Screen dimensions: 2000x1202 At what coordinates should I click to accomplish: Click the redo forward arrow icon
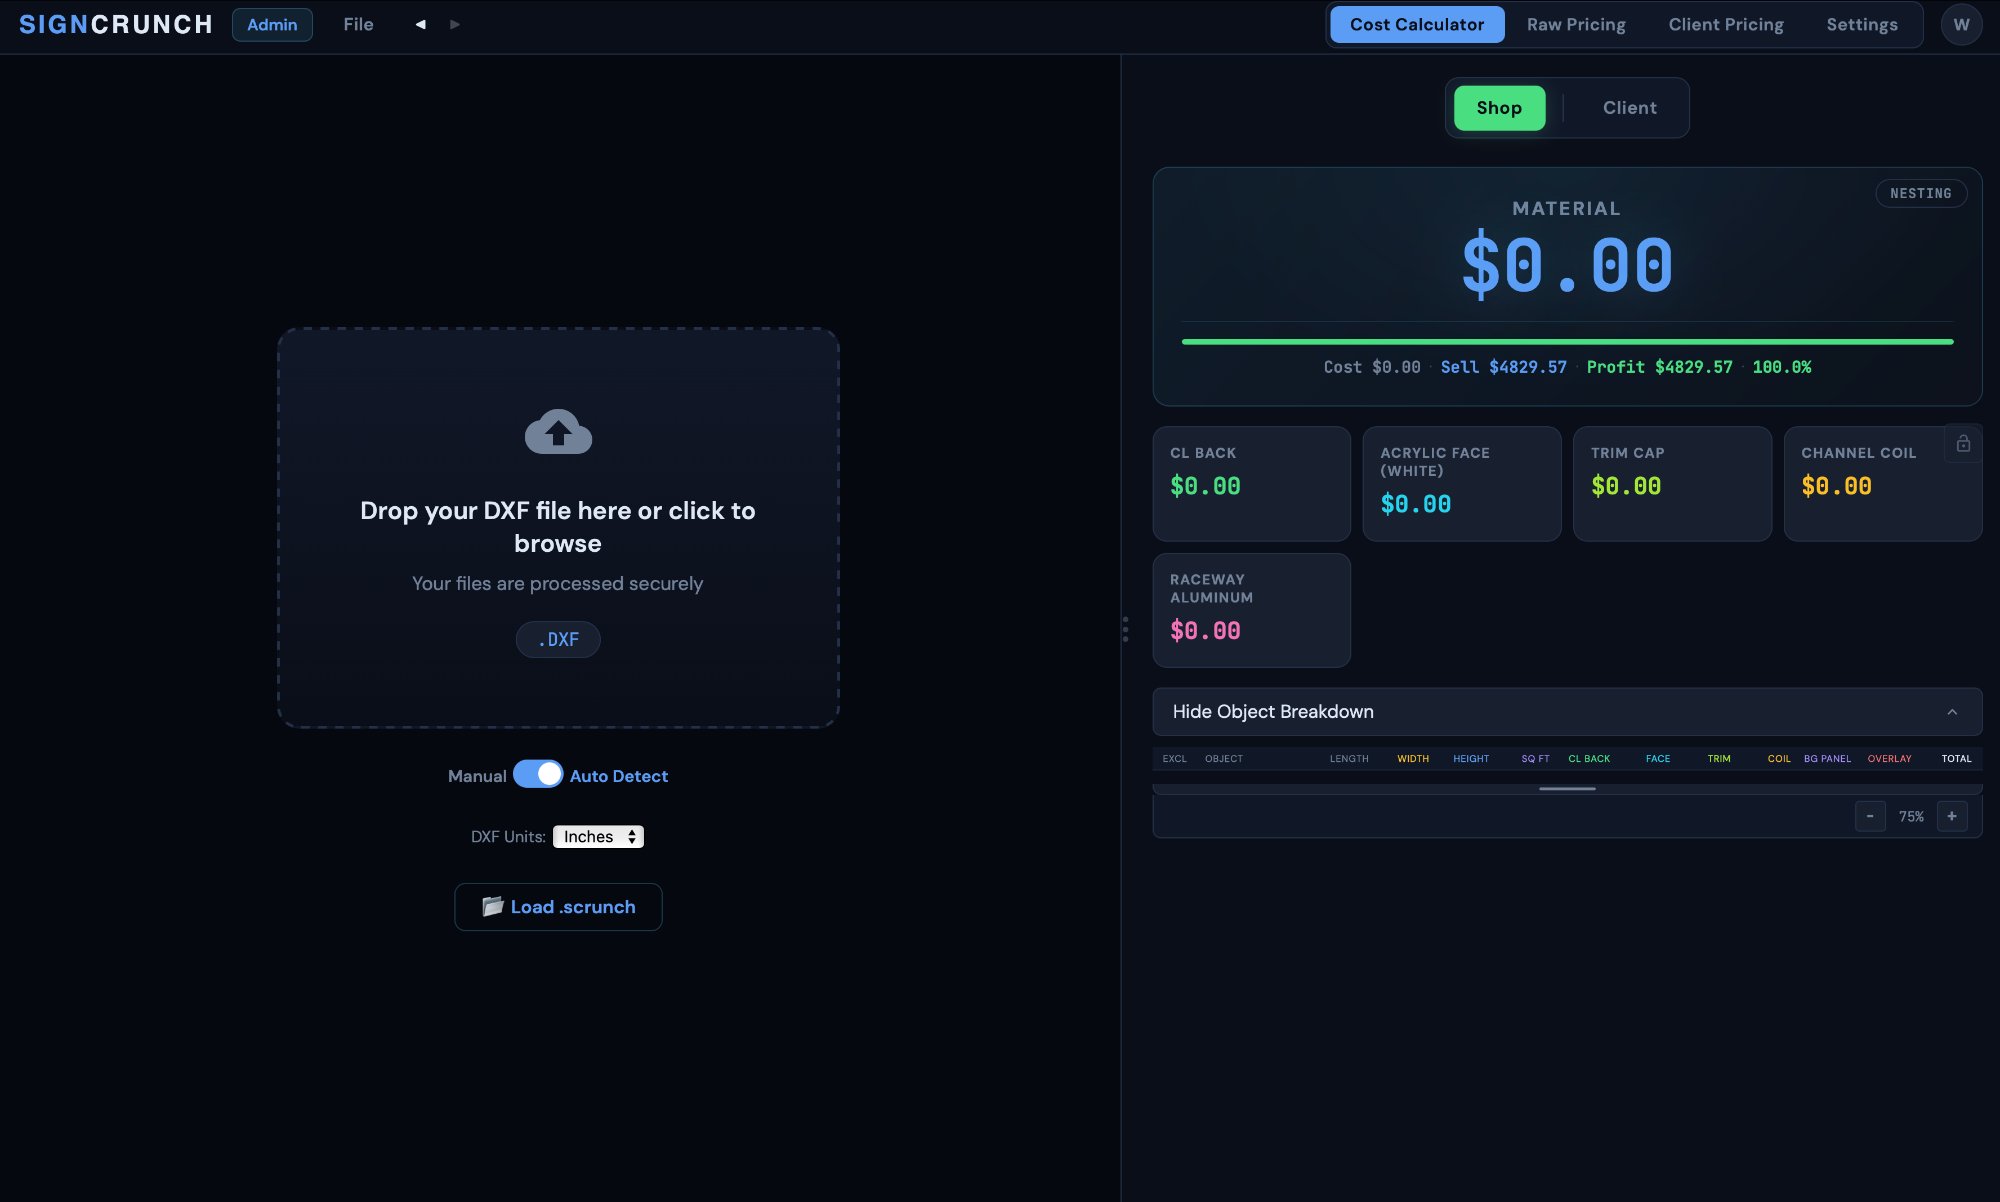click(455, 24)
